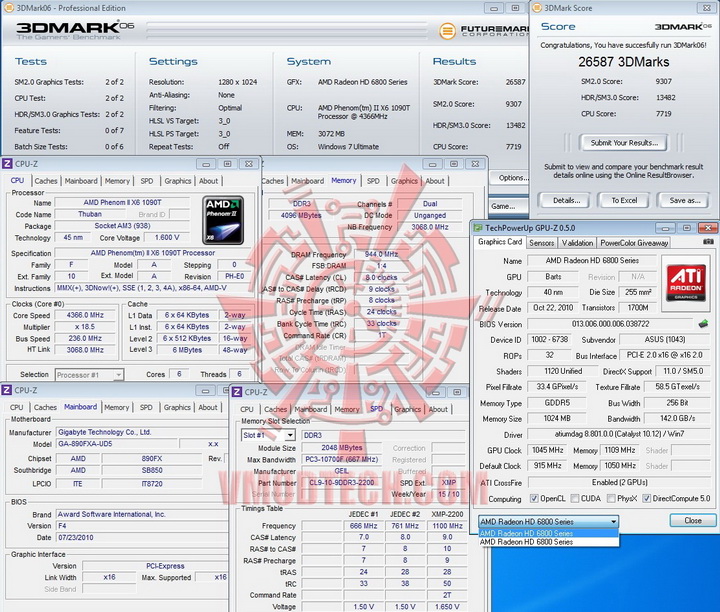The width and height of the screenshot is (720, 612).
Task: Click the To Excel button
Action: click(x=624, y=200)
